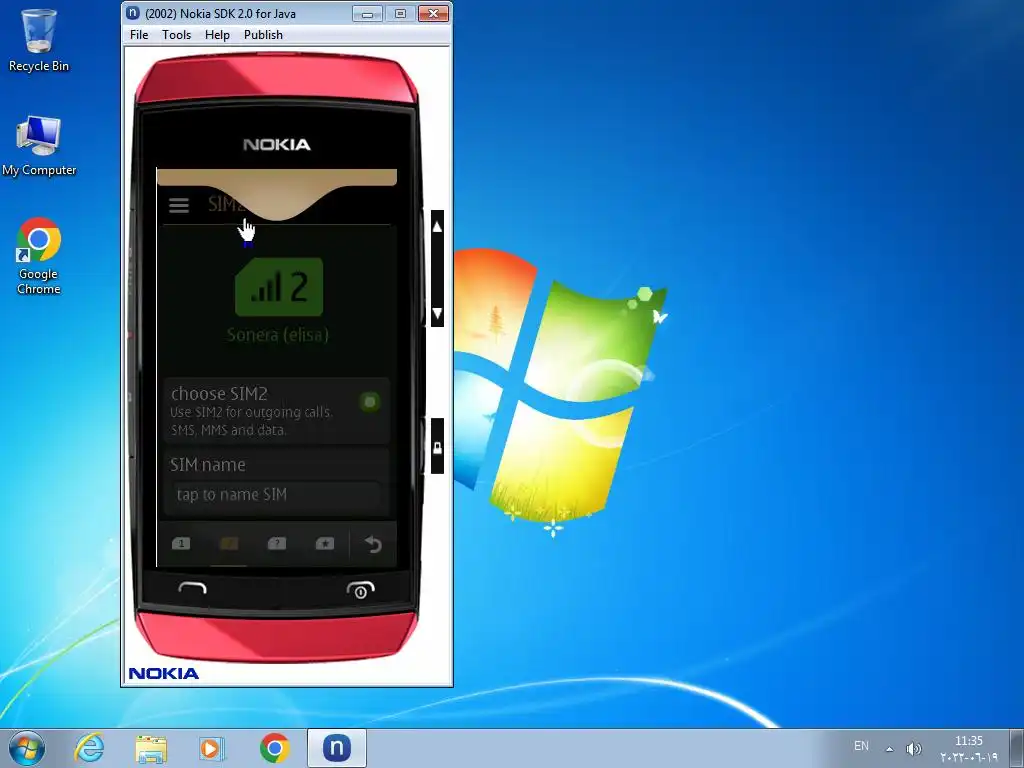The height and width of the screenshot is (768, 1024).
Task: Click the 'SIM name' label
Action: coord(208,464)
